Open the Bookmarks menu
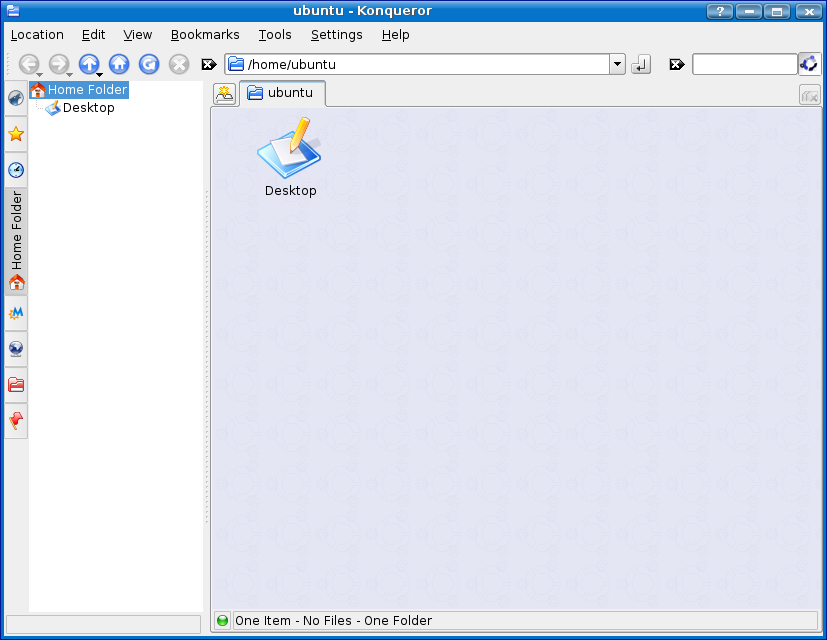 pyautogui.click(x=205, y=34)
